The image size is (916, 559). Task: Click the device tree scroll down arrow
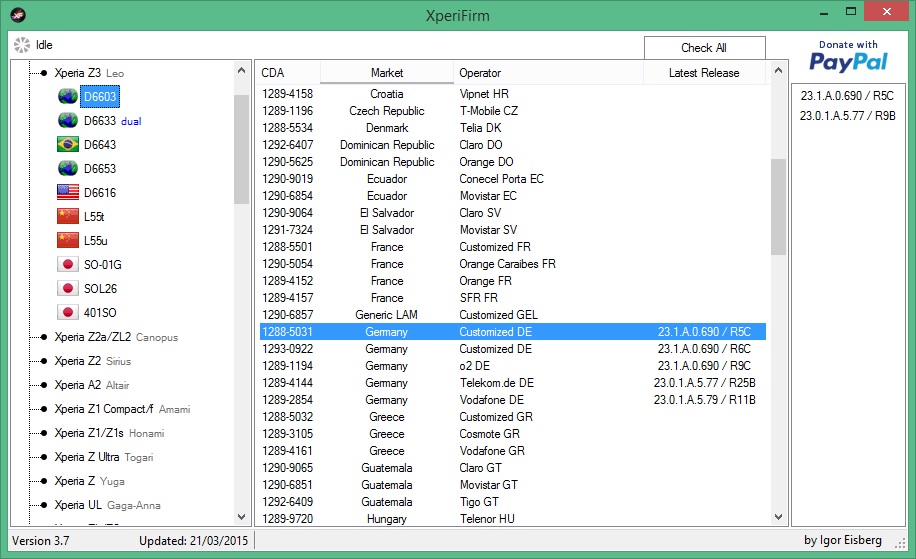point(241,516)
